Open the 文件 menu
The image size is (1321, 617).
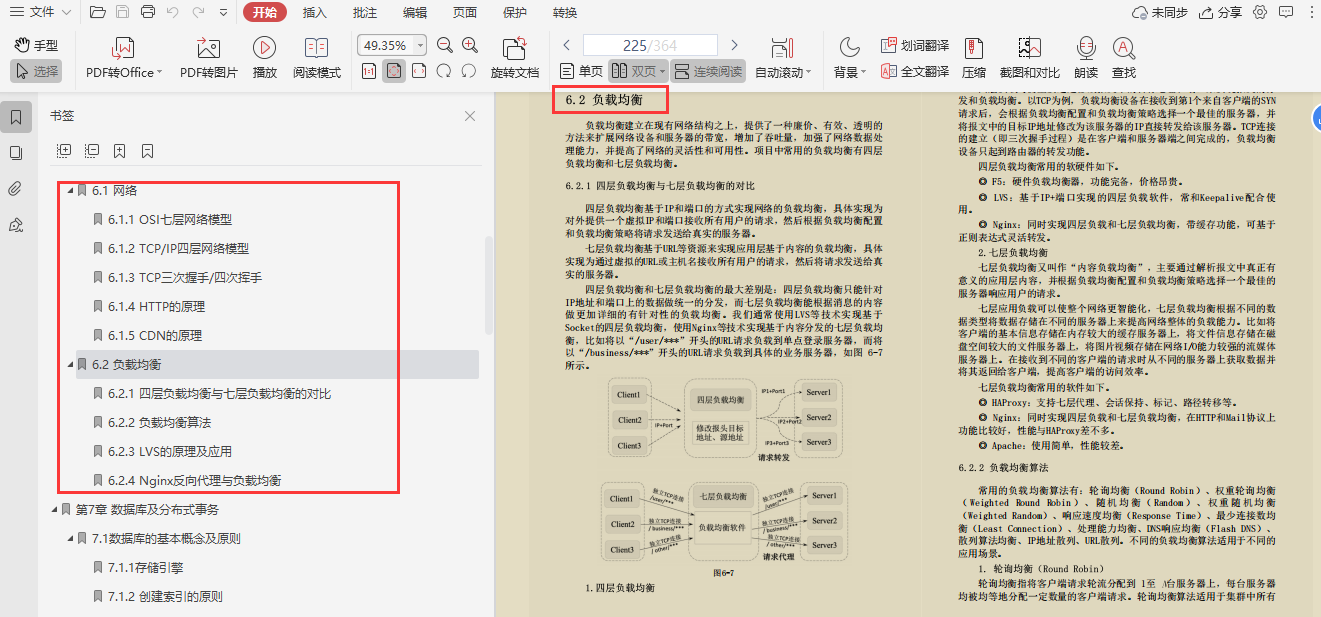pos(41,13)
